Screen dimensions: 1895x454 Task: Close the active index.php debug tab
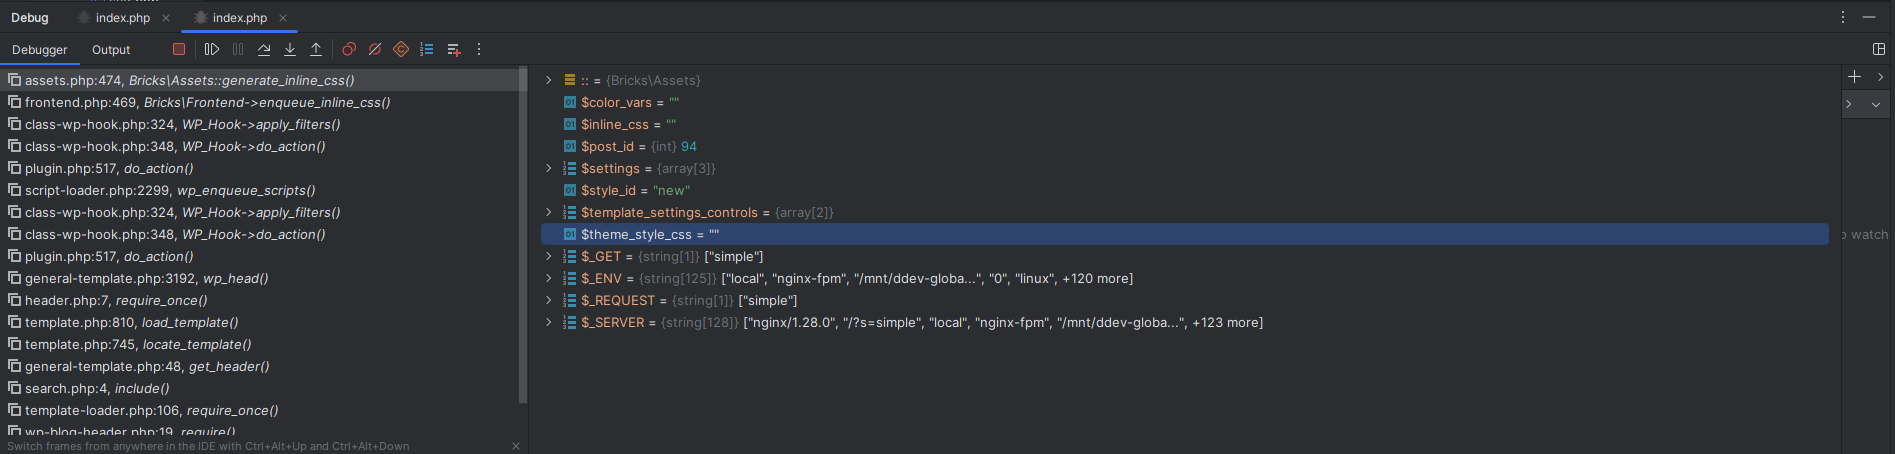click(x=283, y=18)
